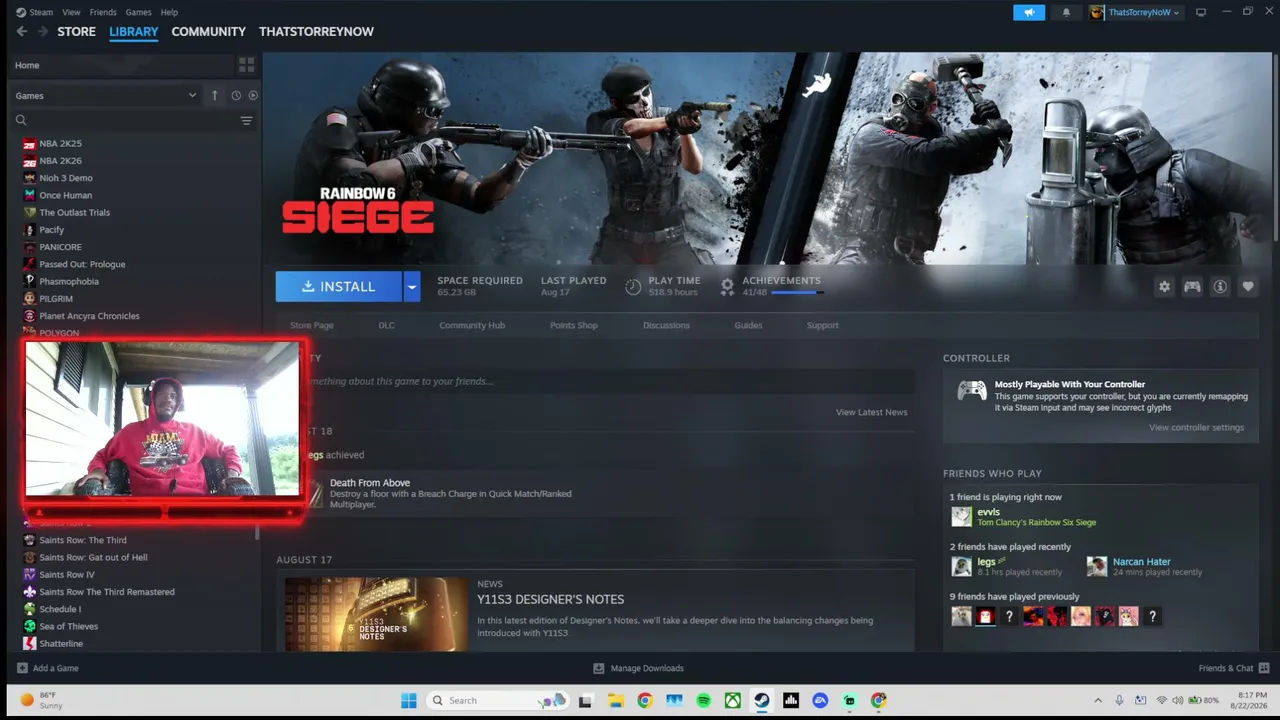Open the announcements megaphone button

(x=1029, y=12)
